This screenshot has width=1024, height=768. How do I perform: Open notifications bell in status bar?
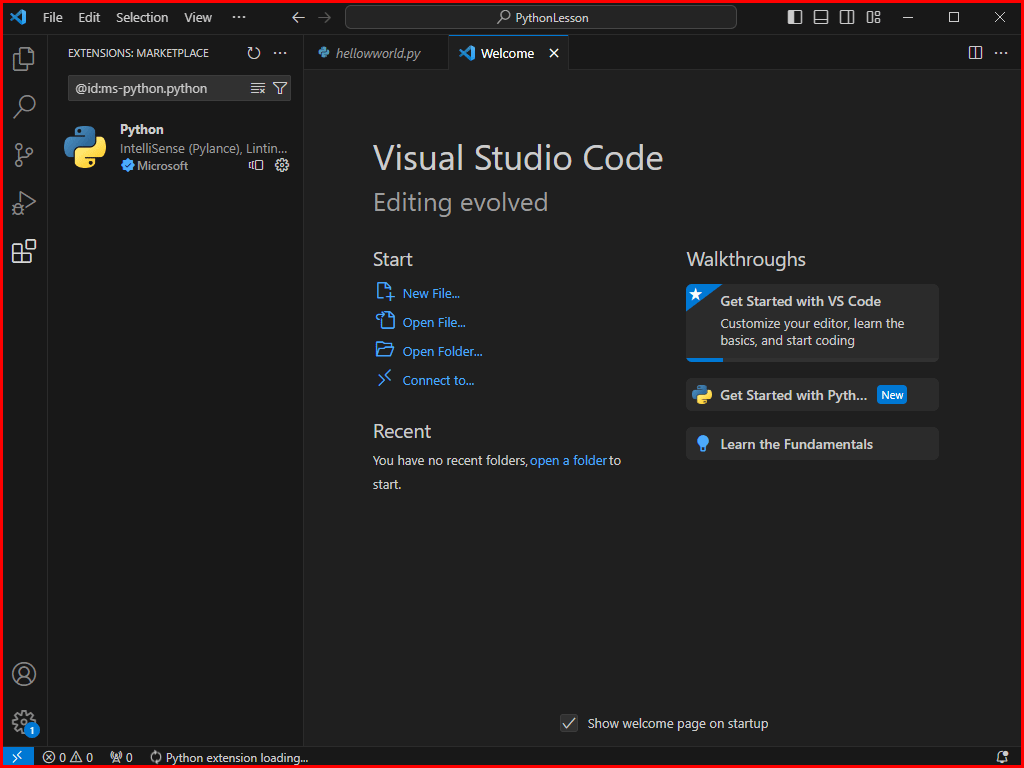1002,757
